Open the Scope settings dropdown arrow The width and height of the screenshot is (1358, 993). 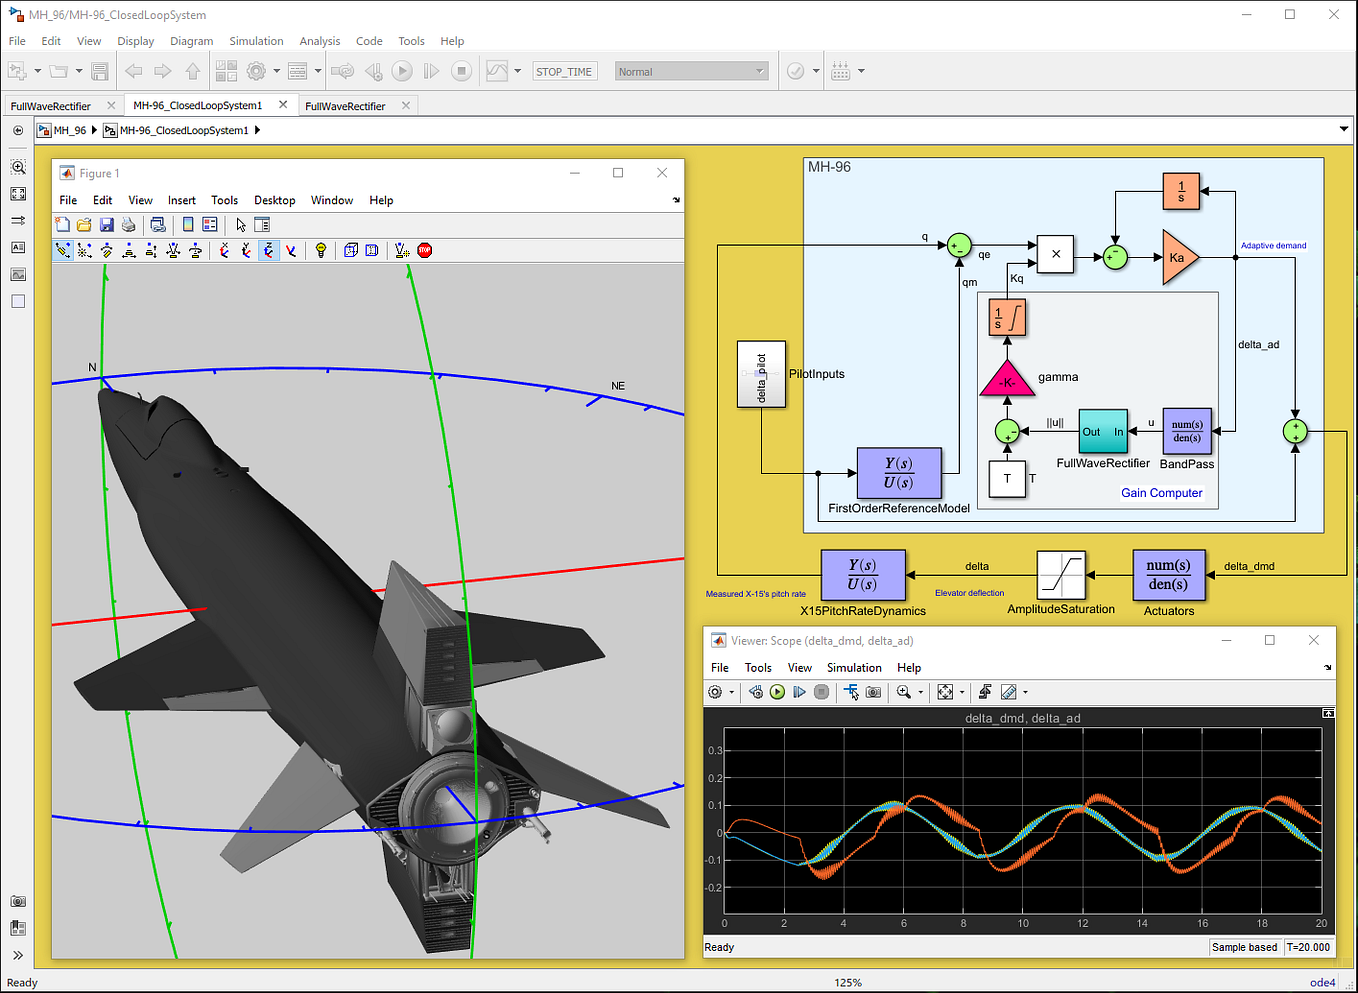click(x=732, y=691)
